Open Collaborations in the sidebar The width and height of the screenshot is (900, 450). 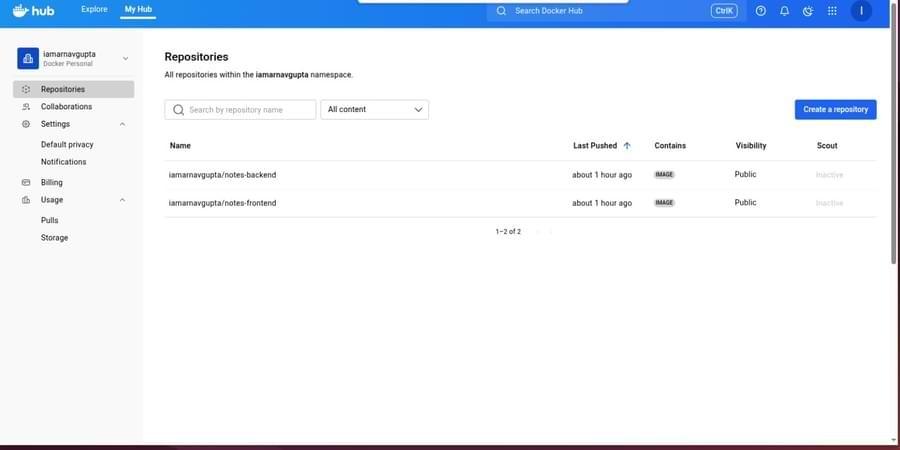click(x=66, y=107)
